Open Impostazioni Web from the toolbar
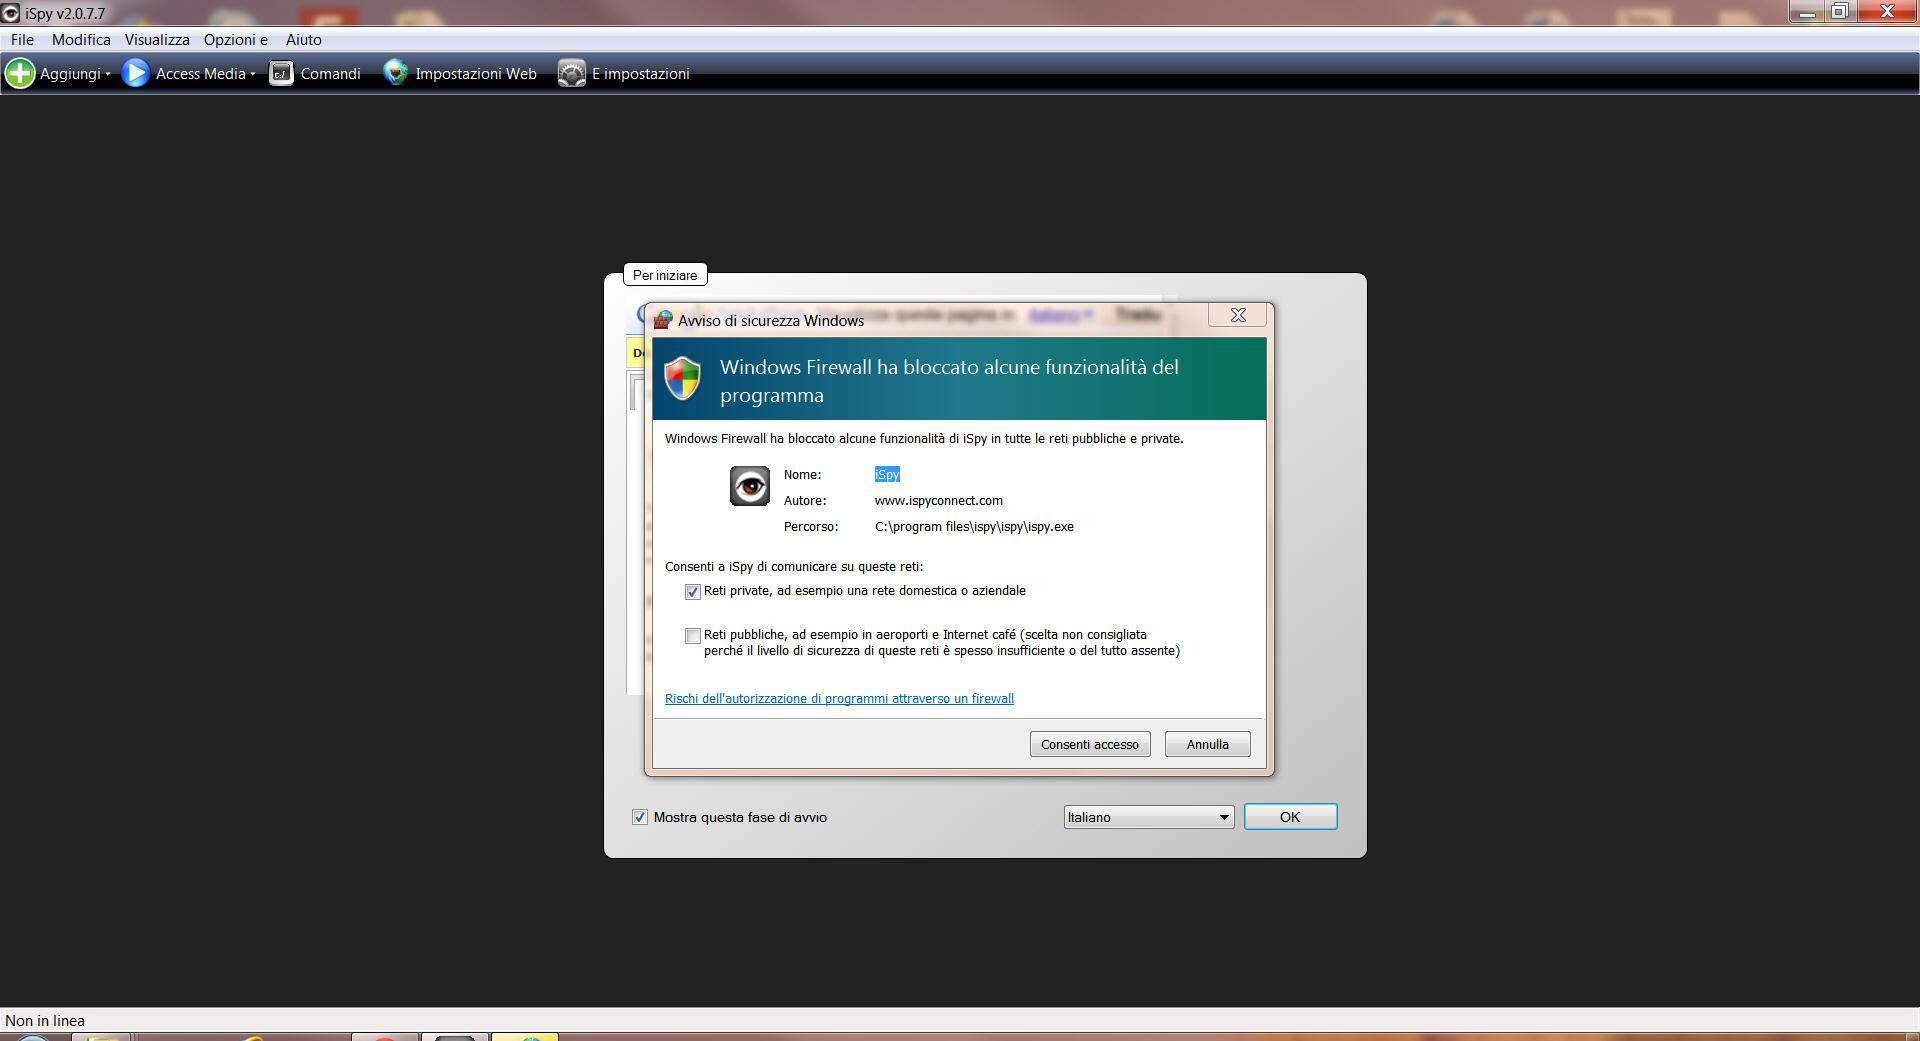The width and height of the screenshot is (1920, 1041). pos(460,74)
